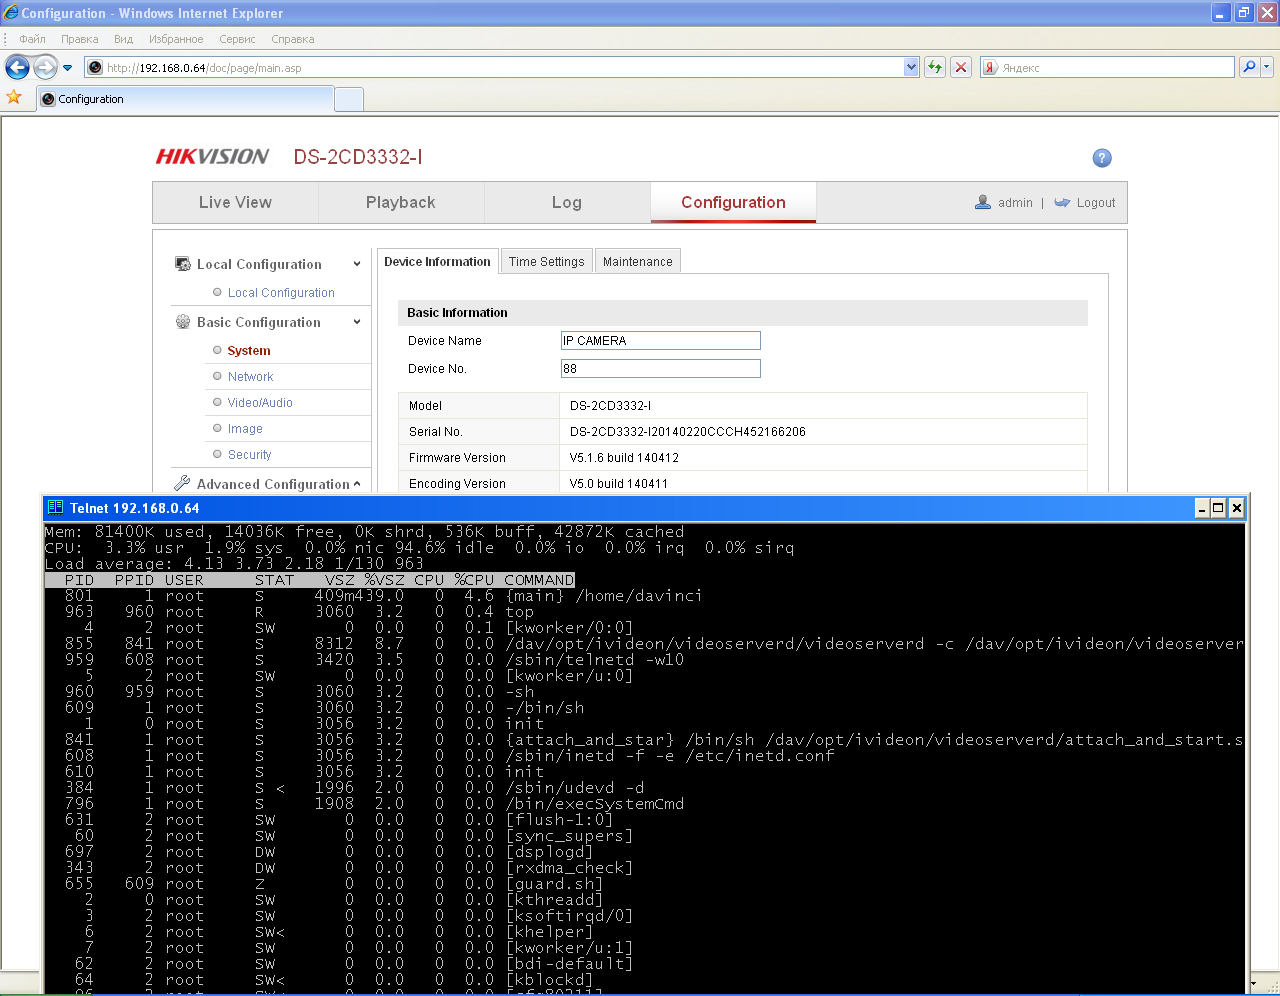Screen dimensions: 1280x996
Task: Open Security settings in sidebar
Action: (249, 455)
